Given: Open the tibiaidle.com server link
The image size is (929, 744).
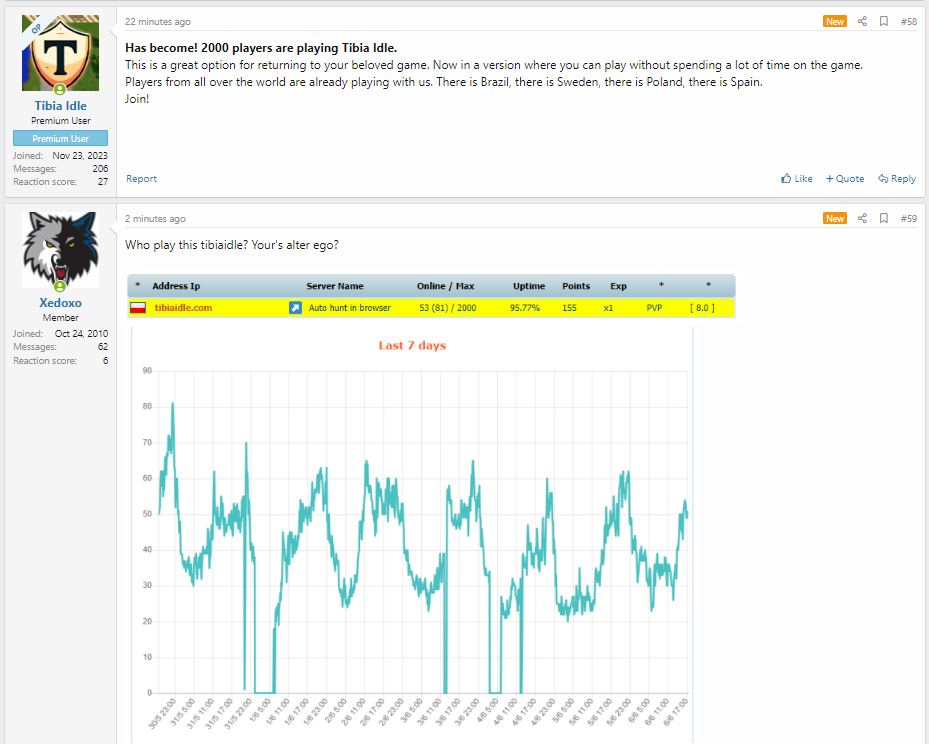Looking at the screenshot, I should click(183, 308).
